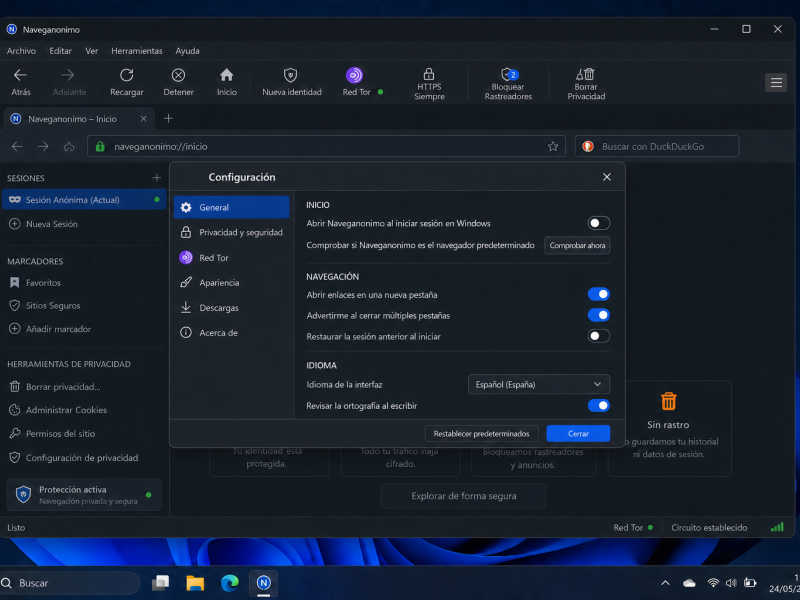Image resolution: width=800 pixels, height=600 pixels.
Task: Click the signal strength bars in status bar
Action: coord(777,527)
